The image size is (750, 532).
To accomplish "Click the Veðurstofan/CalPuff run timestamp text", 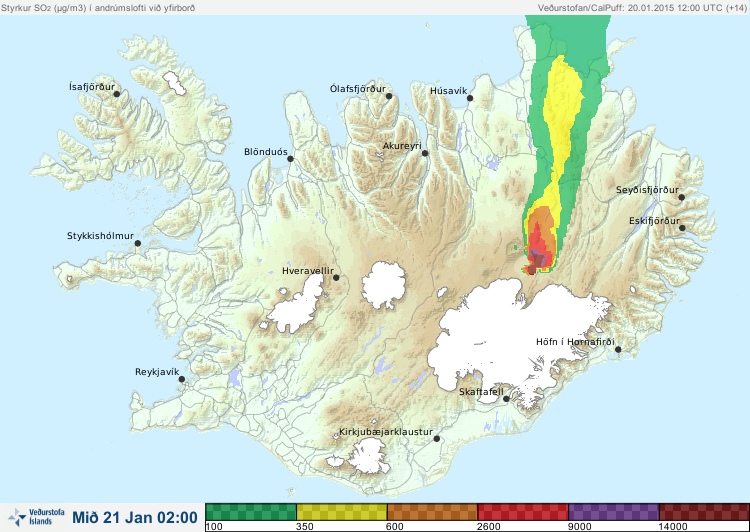I will coord(642,8).
